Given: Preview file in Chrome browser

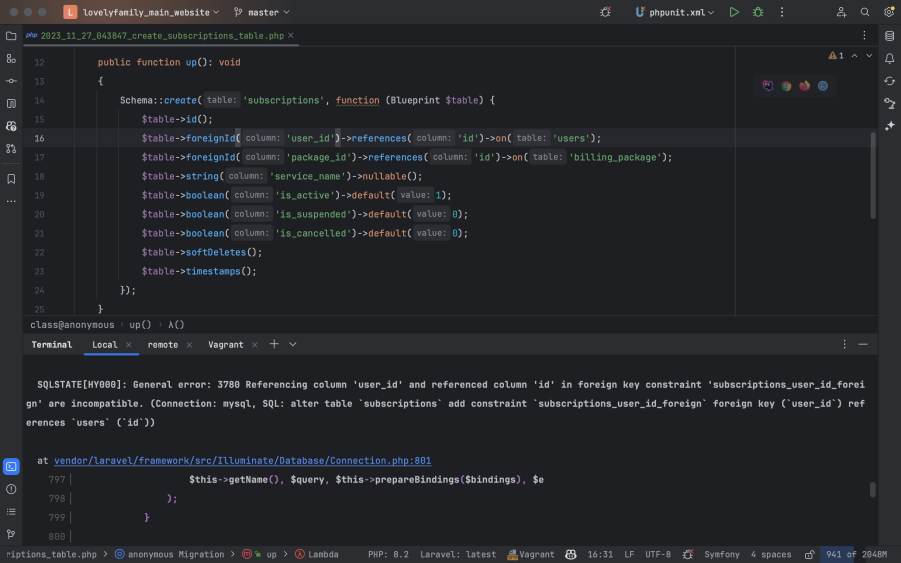Looking at the screenshot, I should pos(786,86).
